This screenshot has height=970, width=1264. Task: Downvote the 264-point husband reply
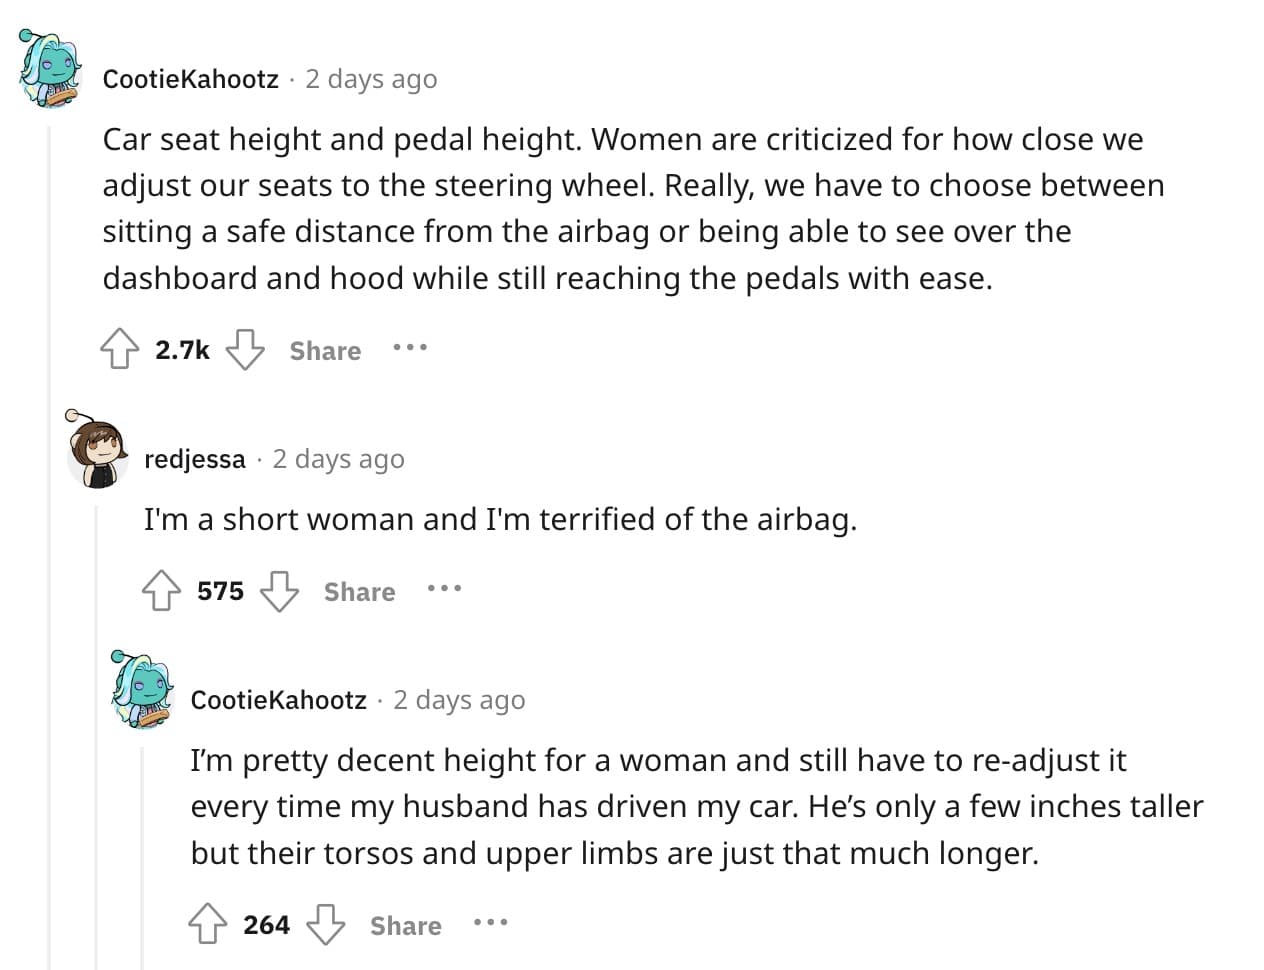click(326, 924)
